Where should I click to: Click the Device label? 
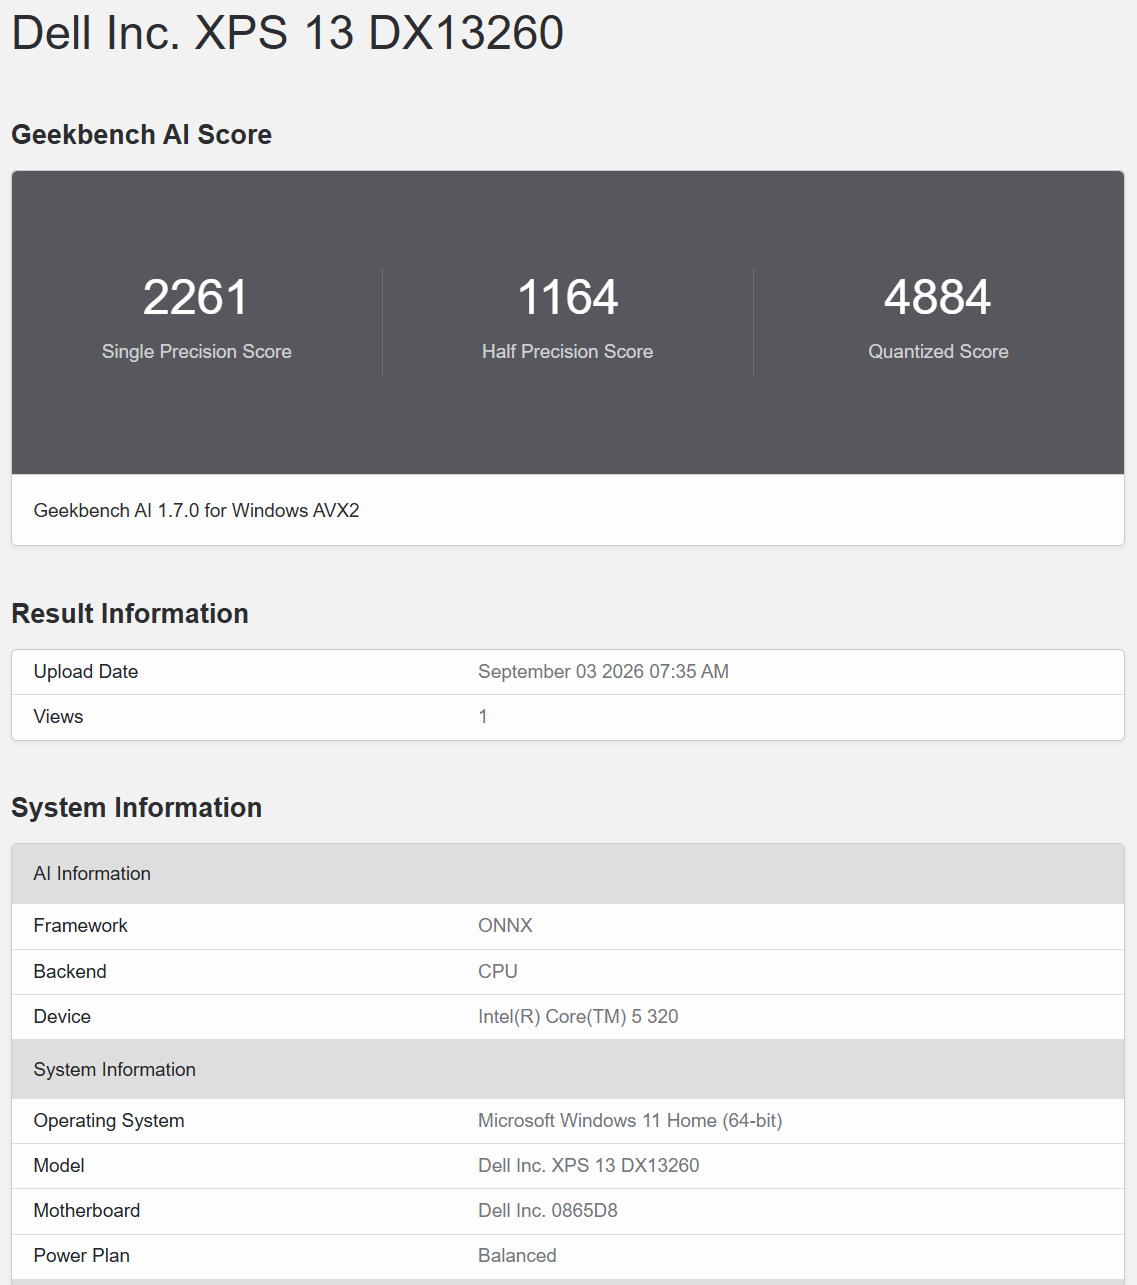coord(62,1017)
